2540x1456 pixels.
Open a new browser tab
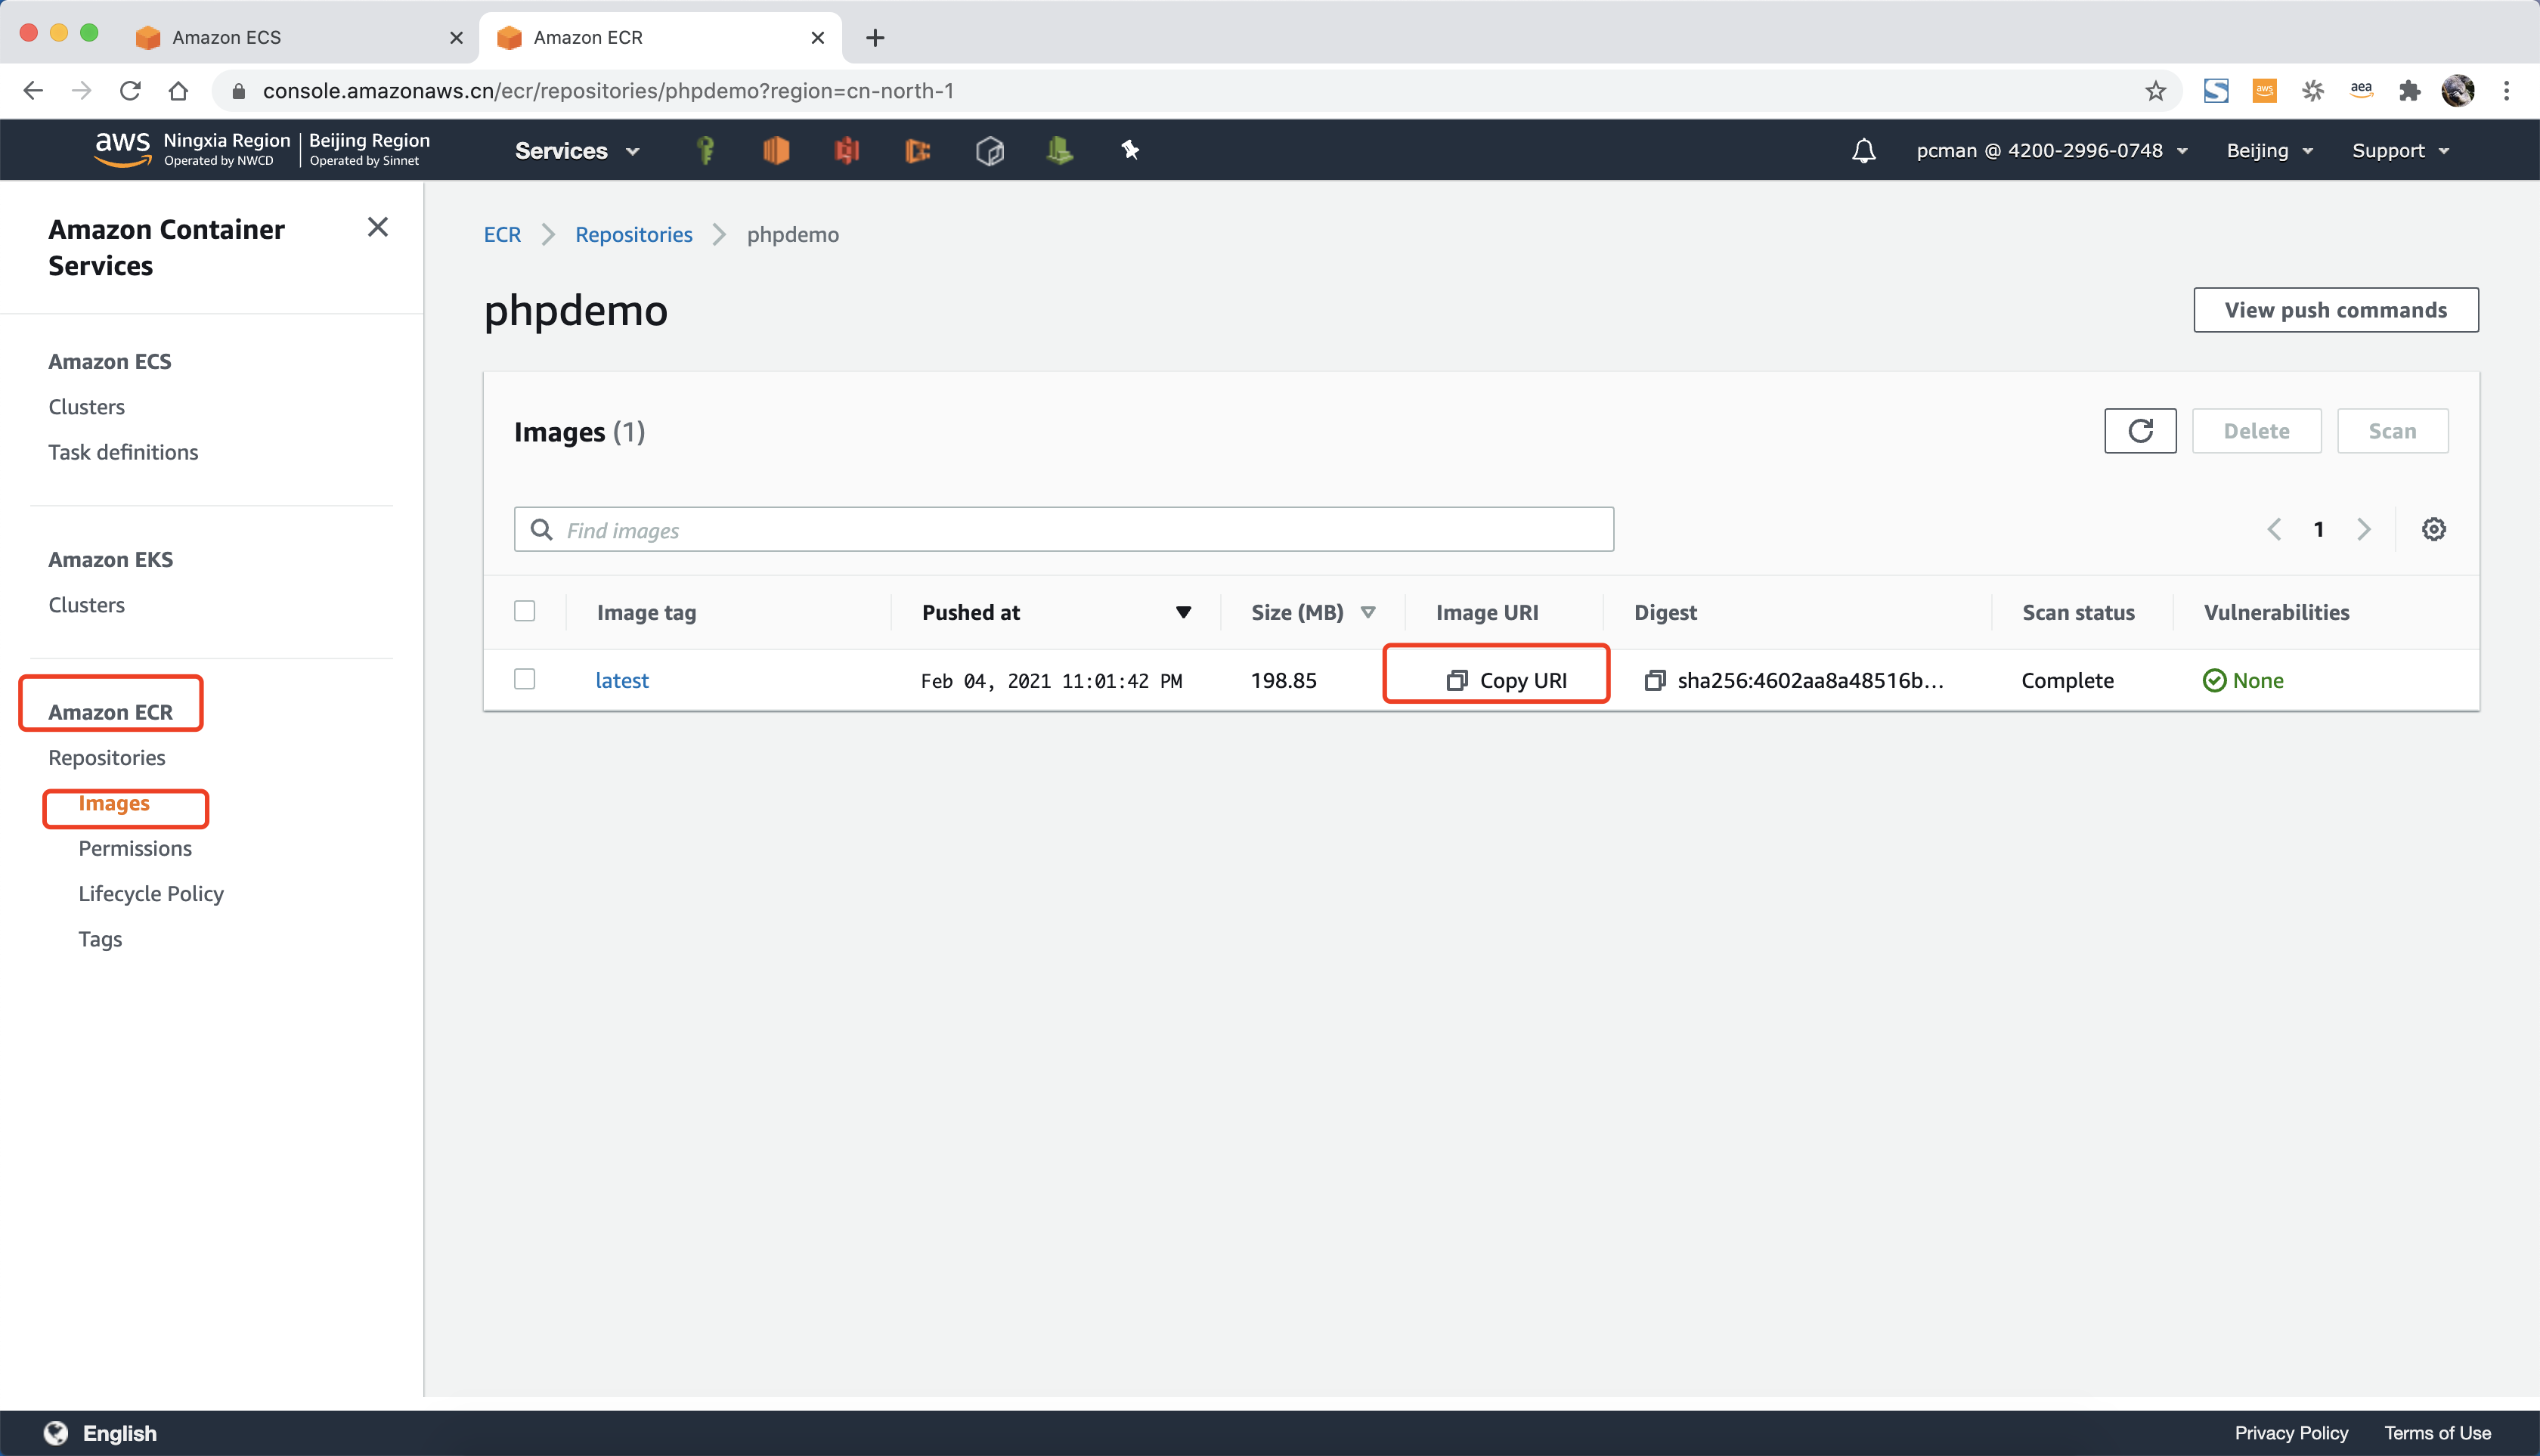(875, 38)
